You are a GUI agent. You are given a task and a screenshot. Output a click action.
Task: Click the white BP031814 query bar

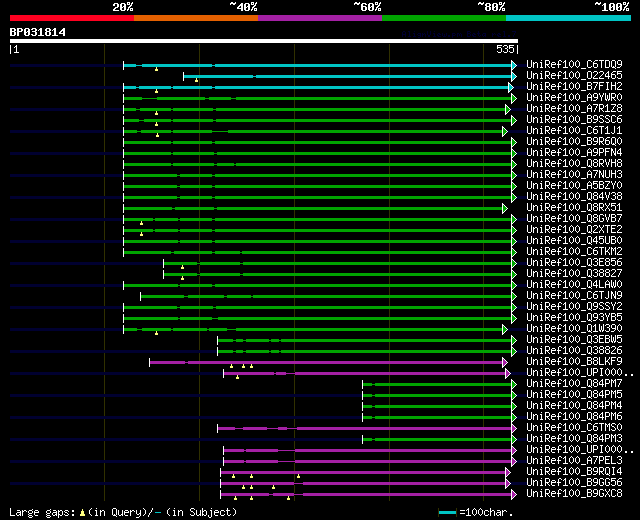click(264, 41)
